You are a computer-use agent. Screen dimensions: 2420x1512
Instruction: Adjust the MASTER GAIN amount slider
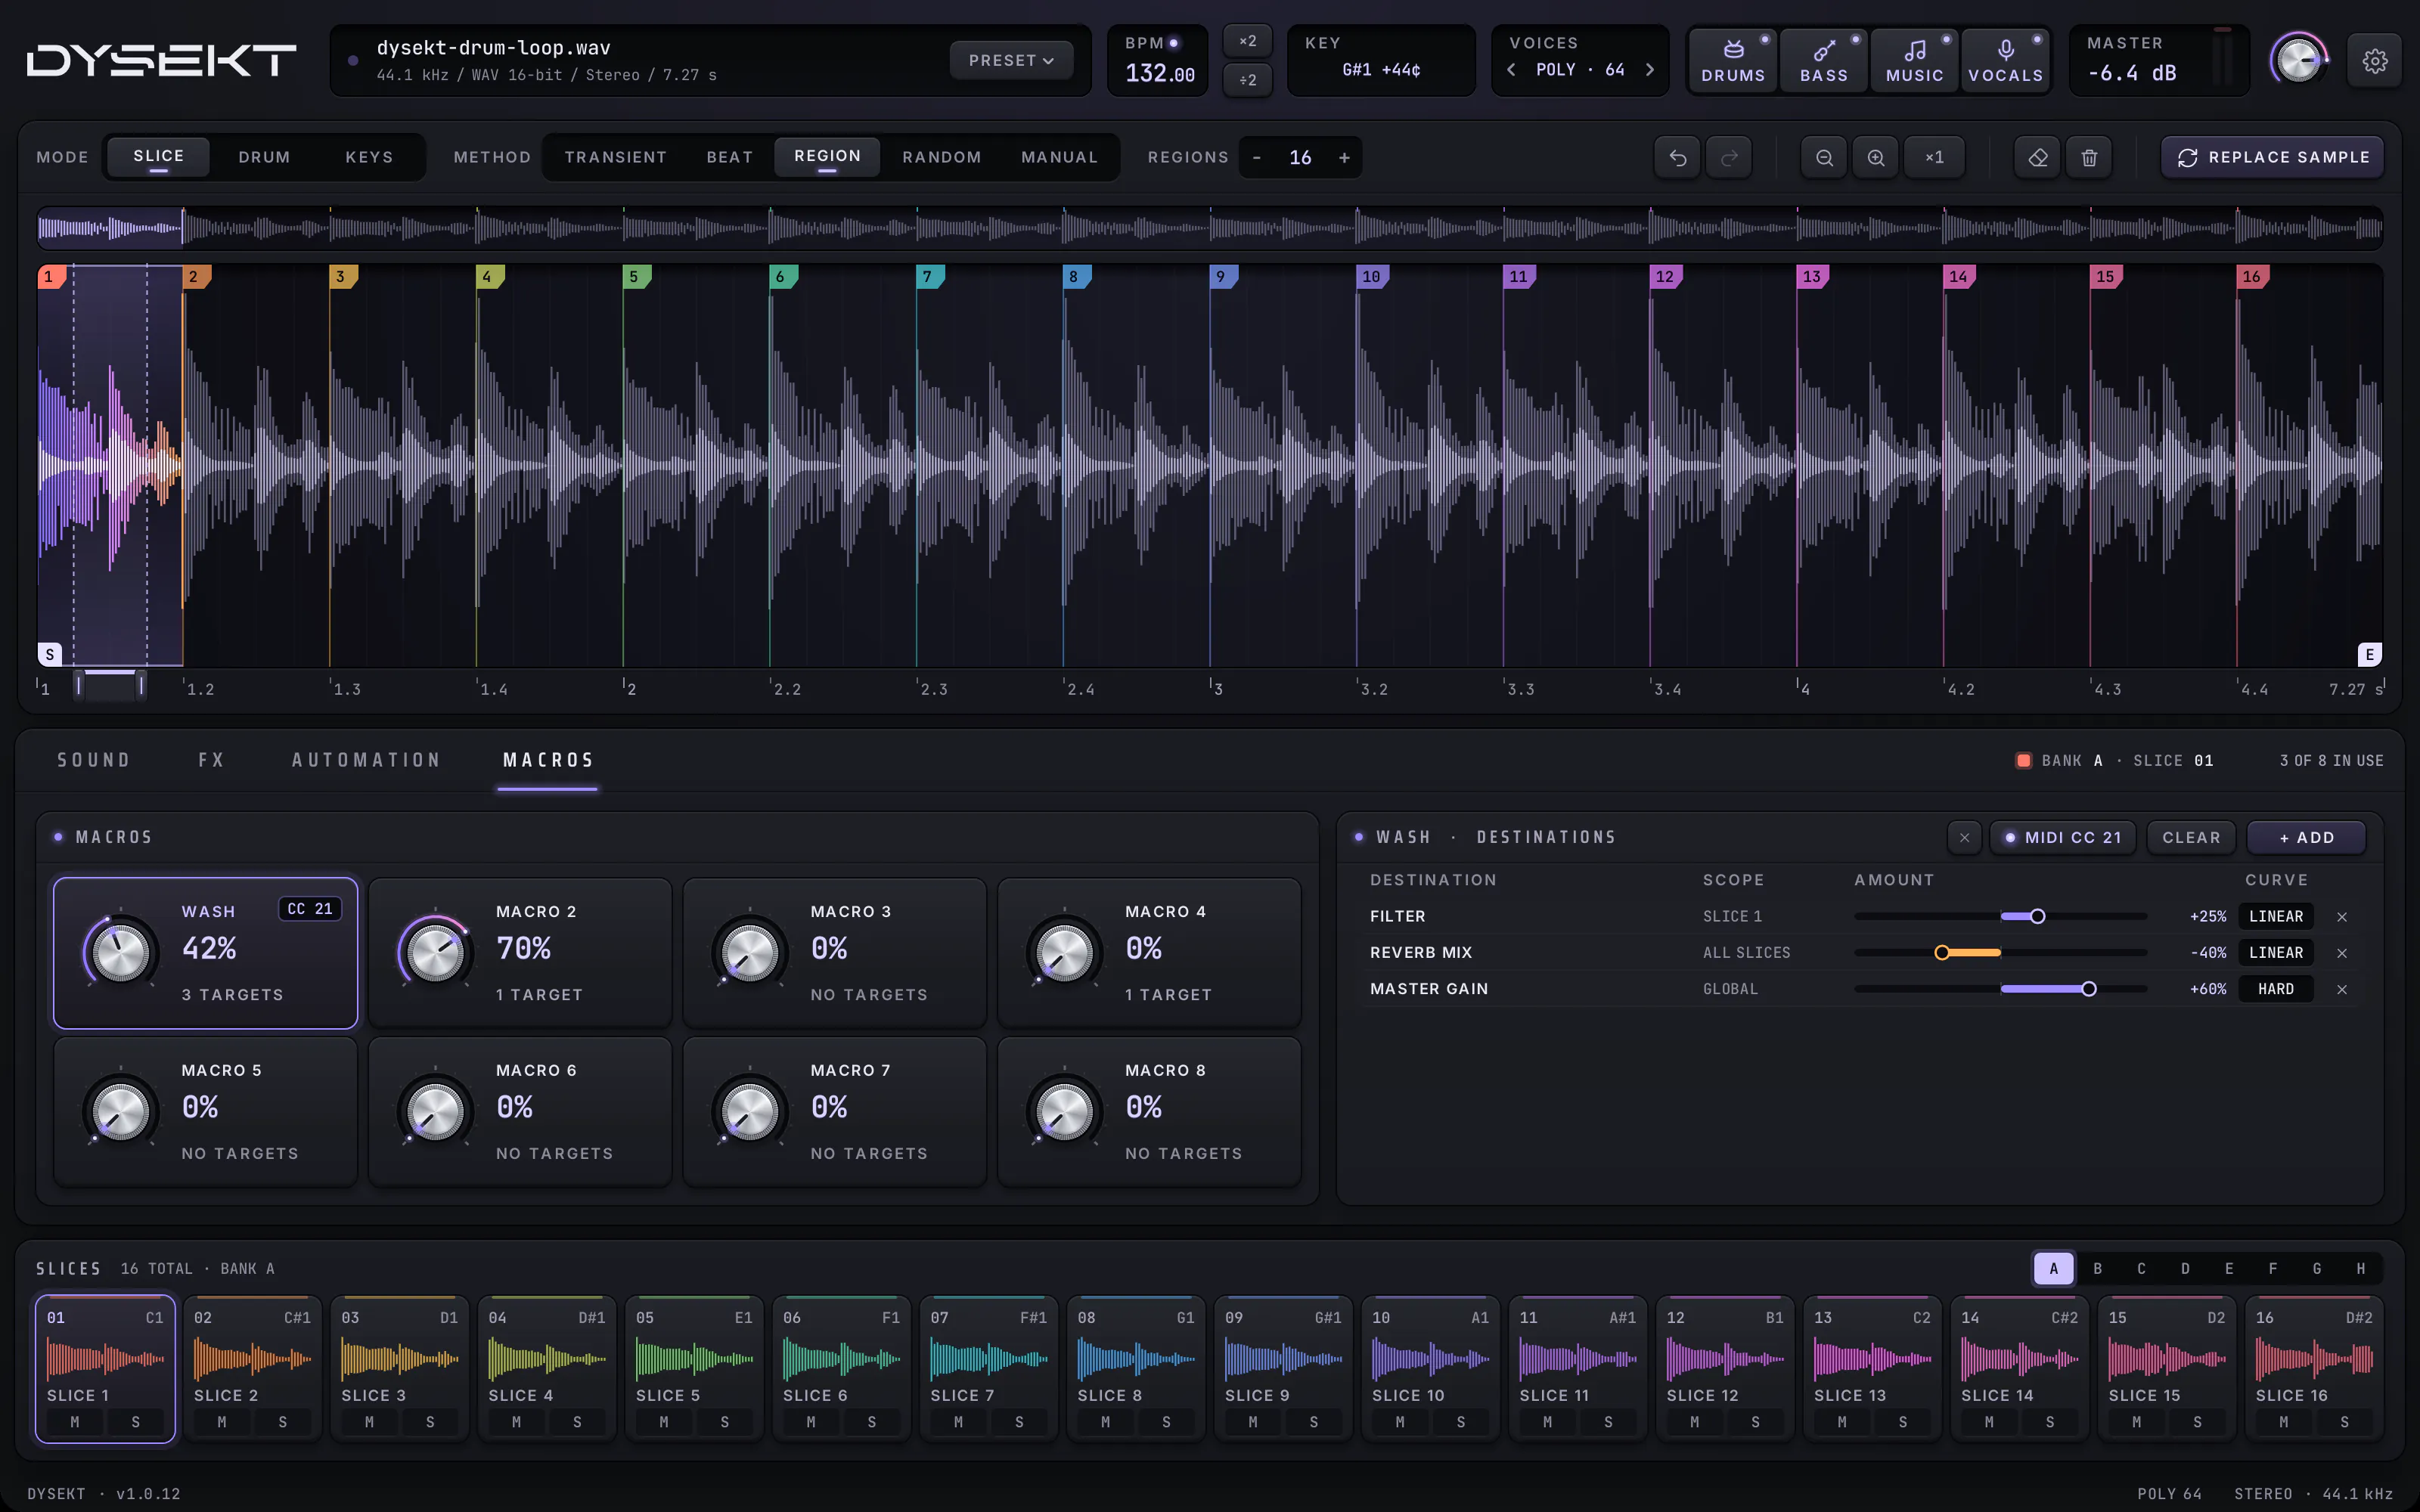click(2000, 989)
